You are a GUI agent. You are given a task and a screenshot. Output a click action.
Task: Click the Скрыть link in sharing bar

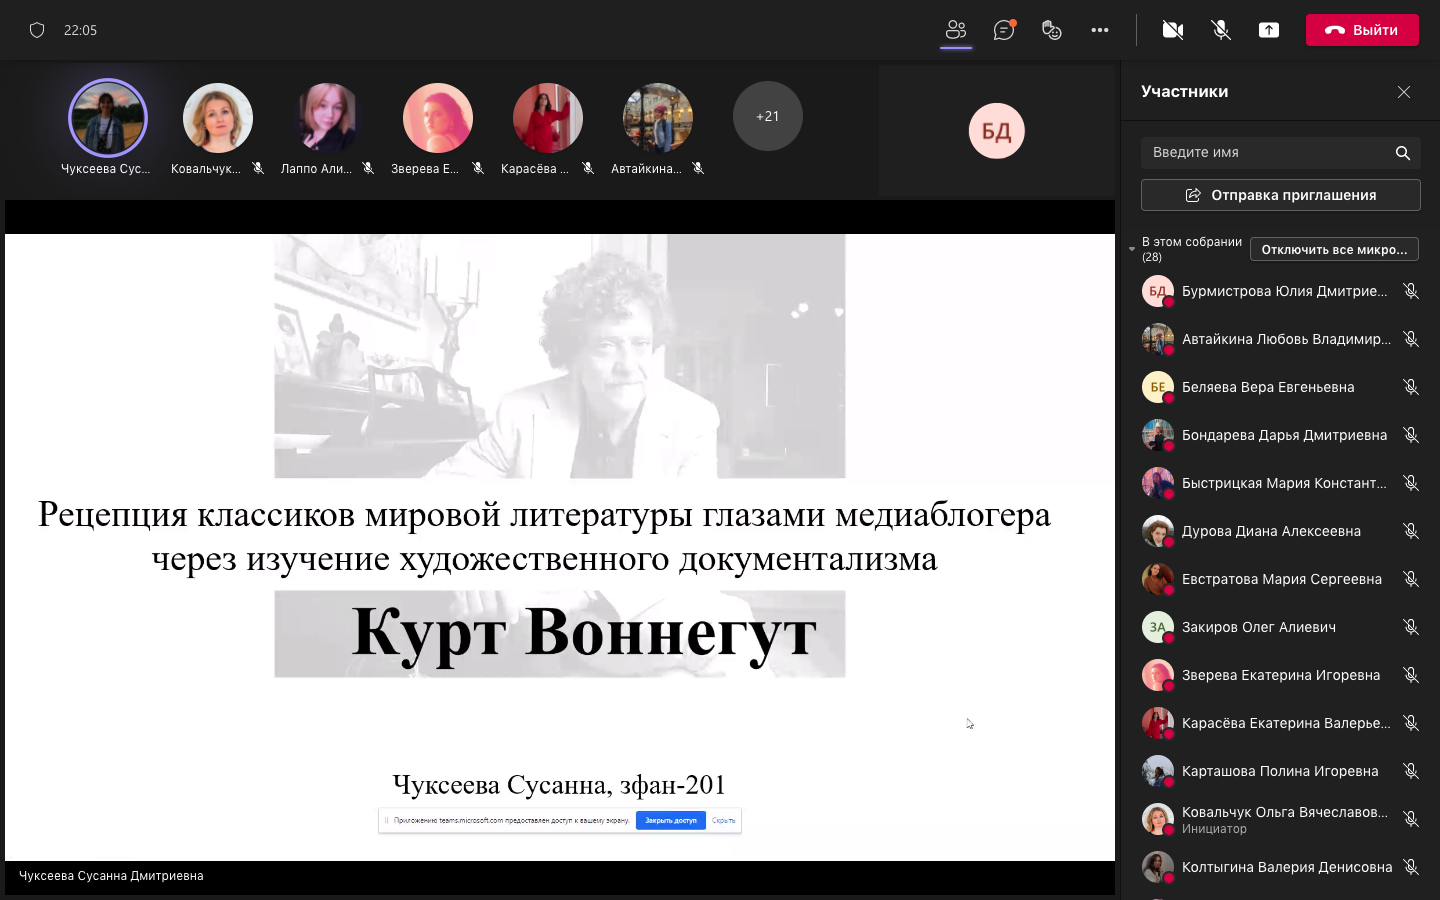point(723,821)
